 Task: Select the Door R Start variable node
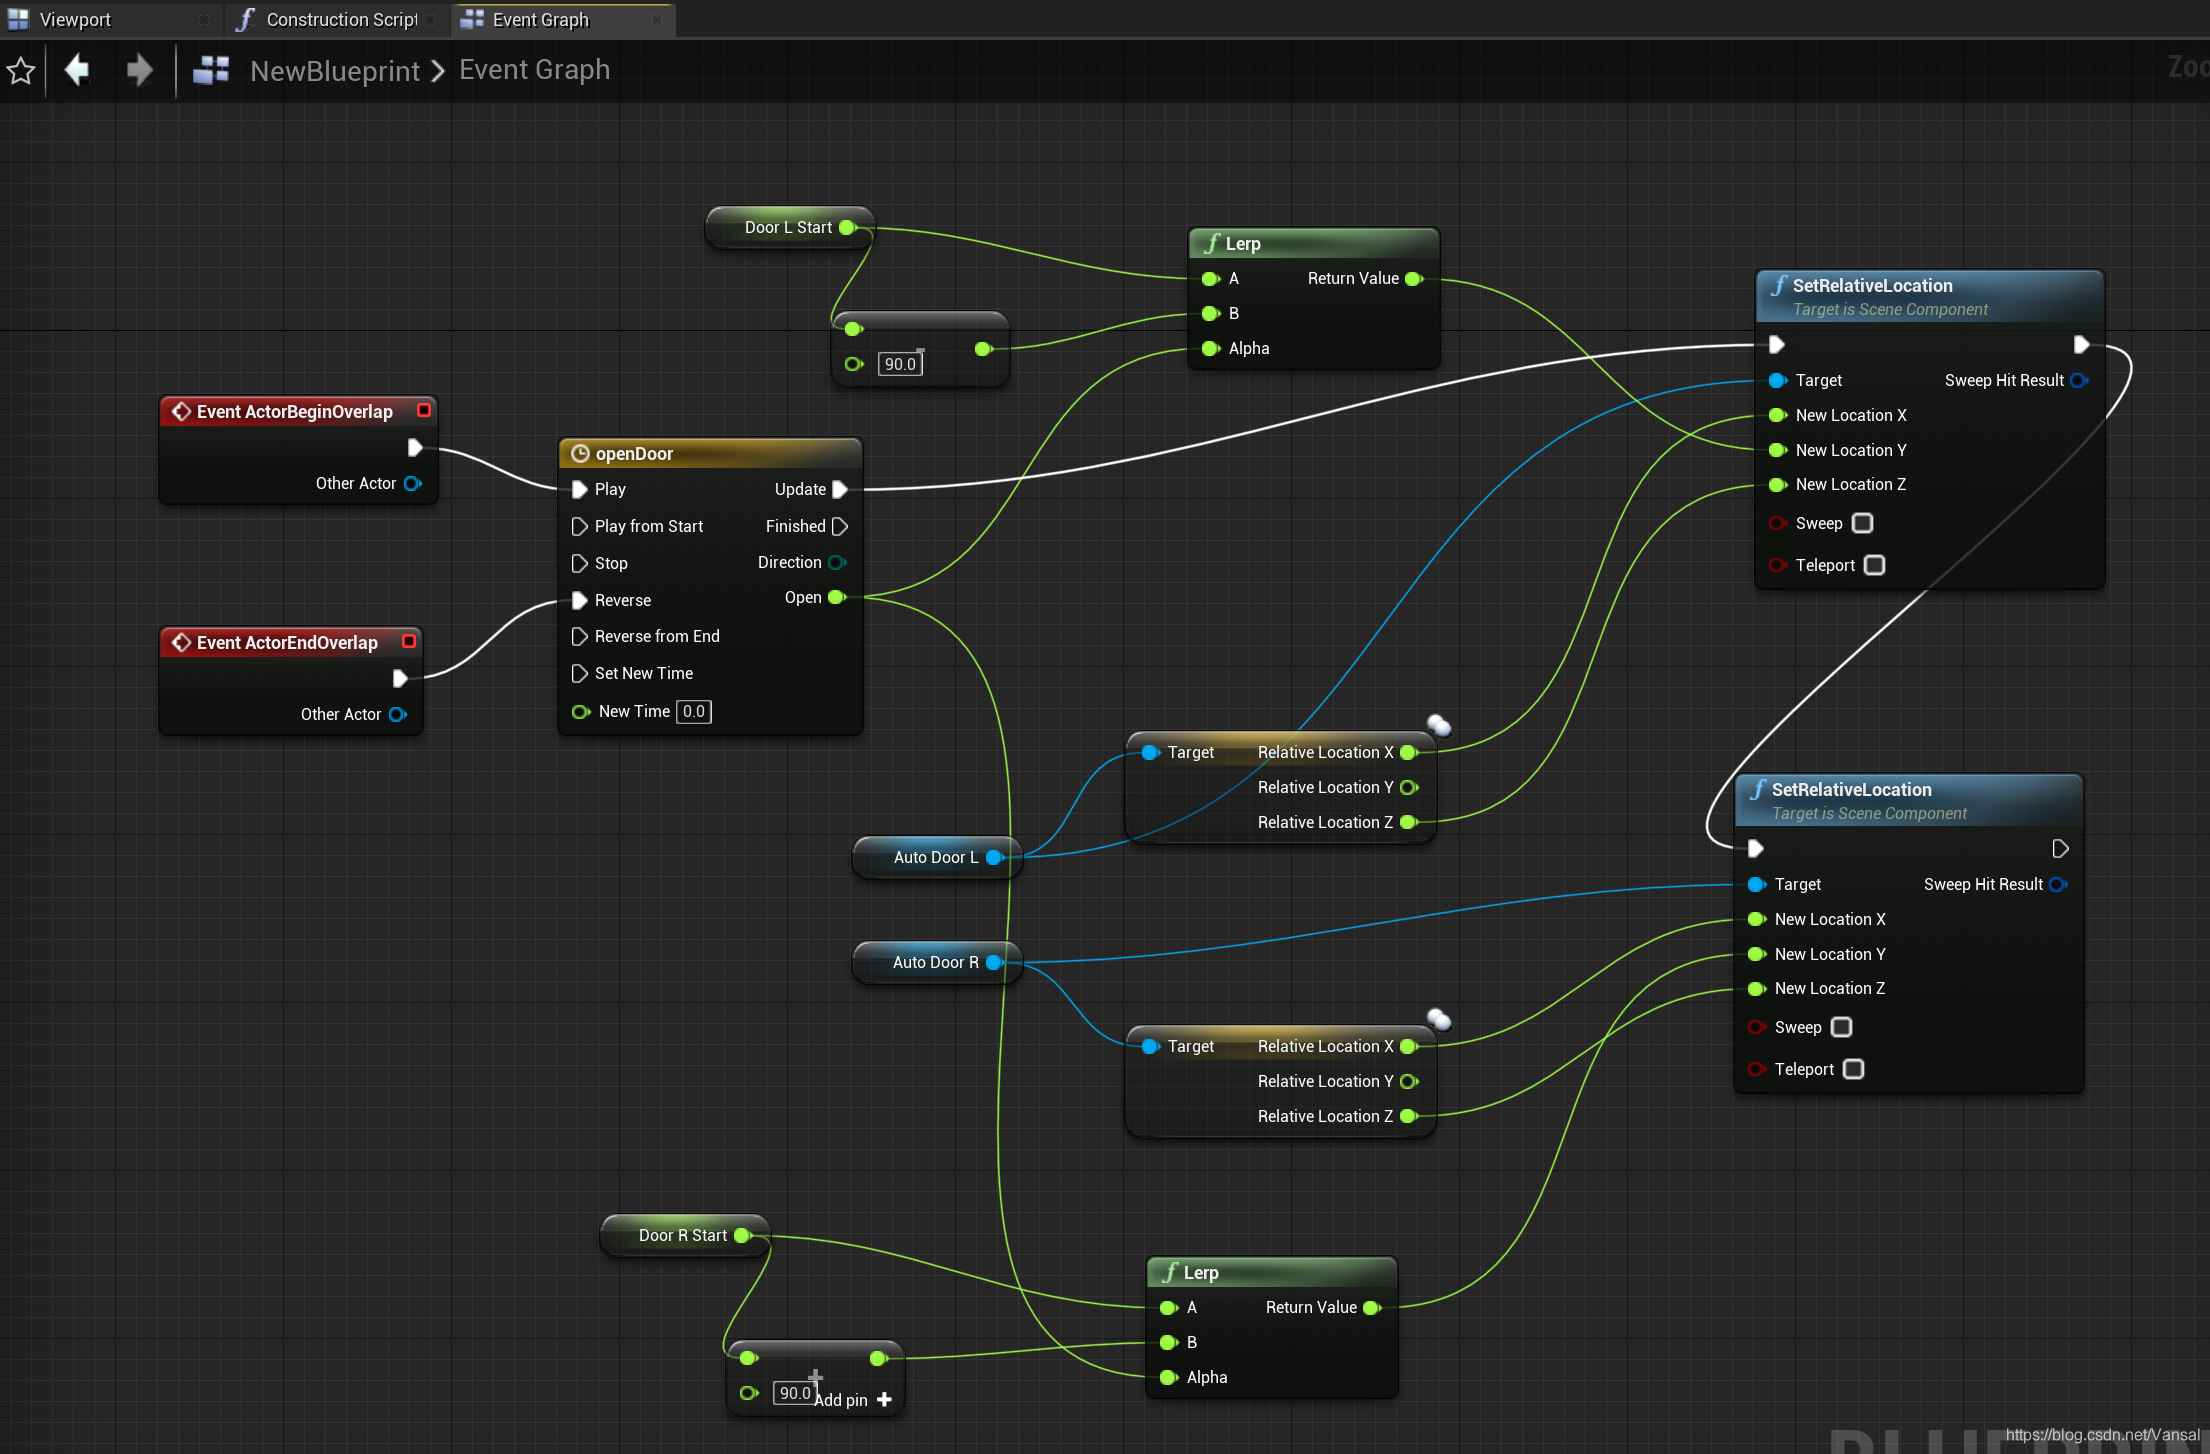685,1235
